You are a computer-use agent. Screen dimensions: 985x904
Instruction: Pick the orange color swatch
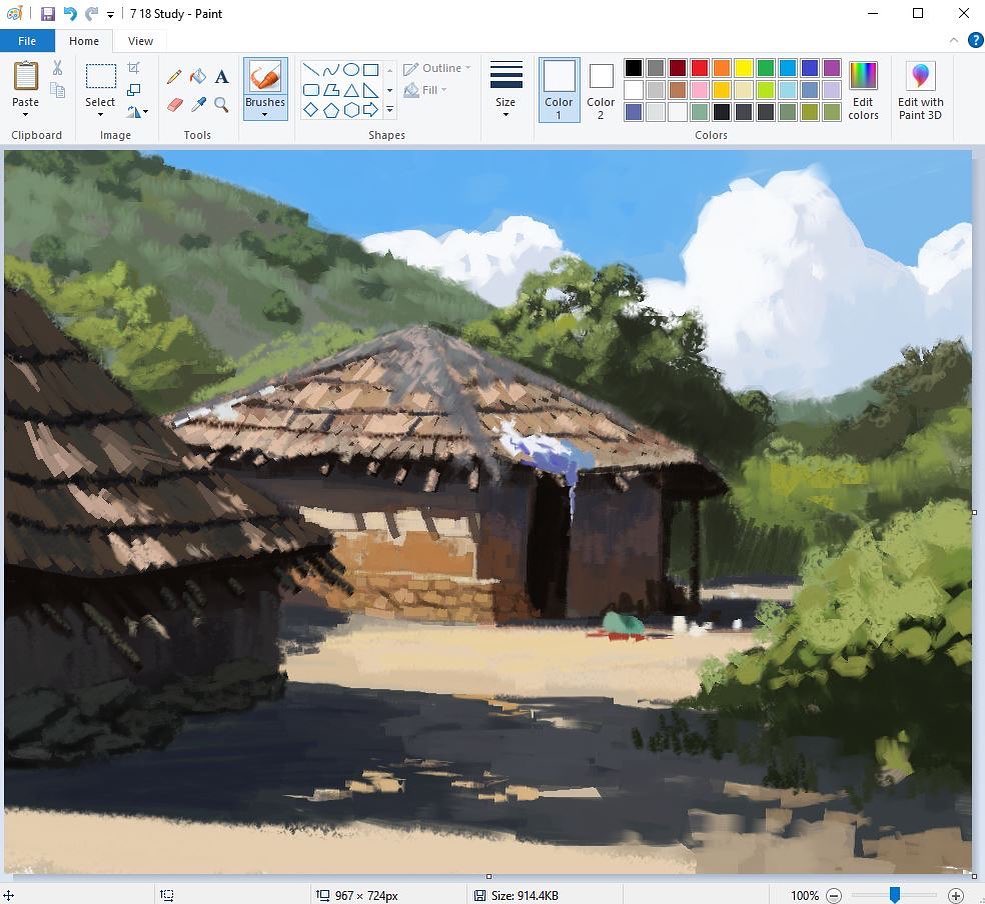[x=722, y=68]
